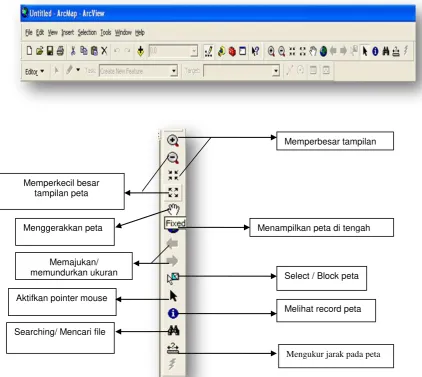Select Zoom In in the horizontal toolbar
This screenshot has width=422, height=377.
(271, 51)
